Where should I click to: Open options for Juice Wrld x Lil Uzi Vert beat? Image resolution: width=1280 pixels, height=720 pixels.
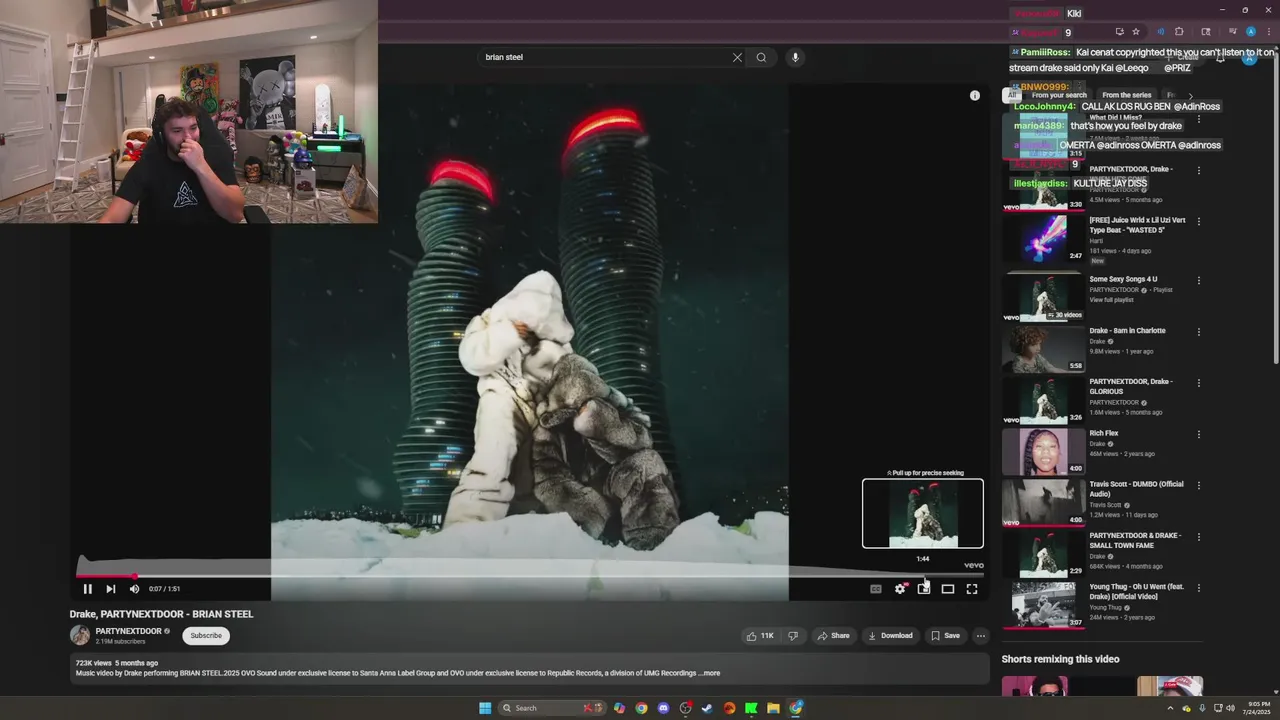click(1199, 221)
